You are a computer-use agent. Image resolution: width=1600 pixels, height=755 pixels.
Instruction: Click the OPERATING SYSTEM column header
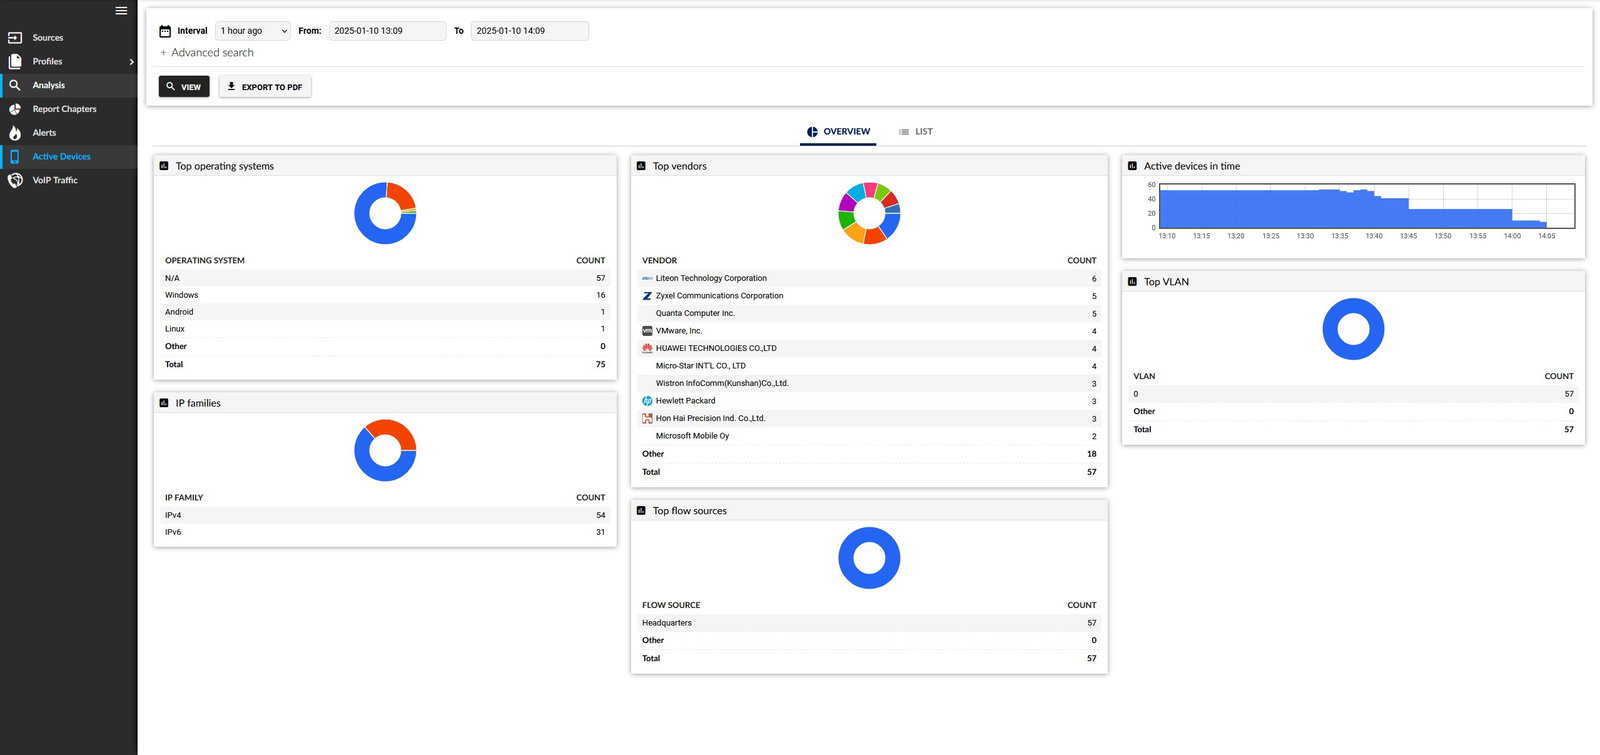tap(205, 261)
